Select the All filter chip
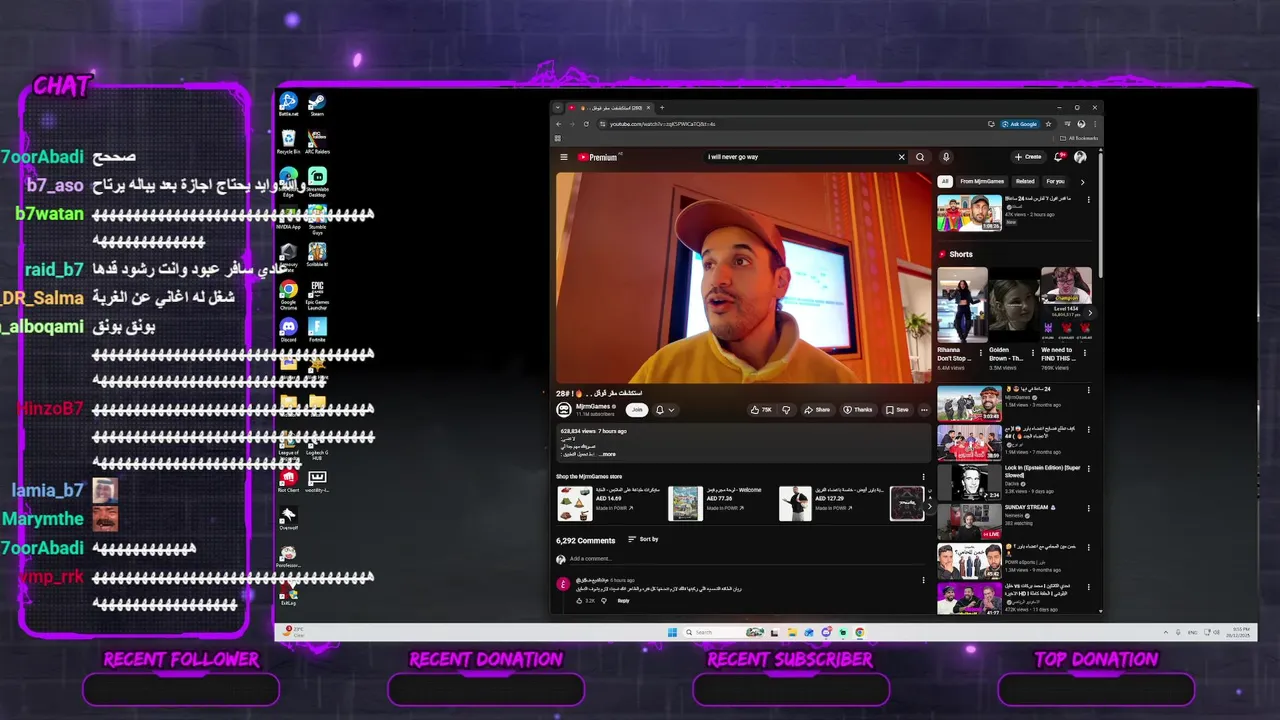This screenshot has width=1280, height=720. pos(945,182)
